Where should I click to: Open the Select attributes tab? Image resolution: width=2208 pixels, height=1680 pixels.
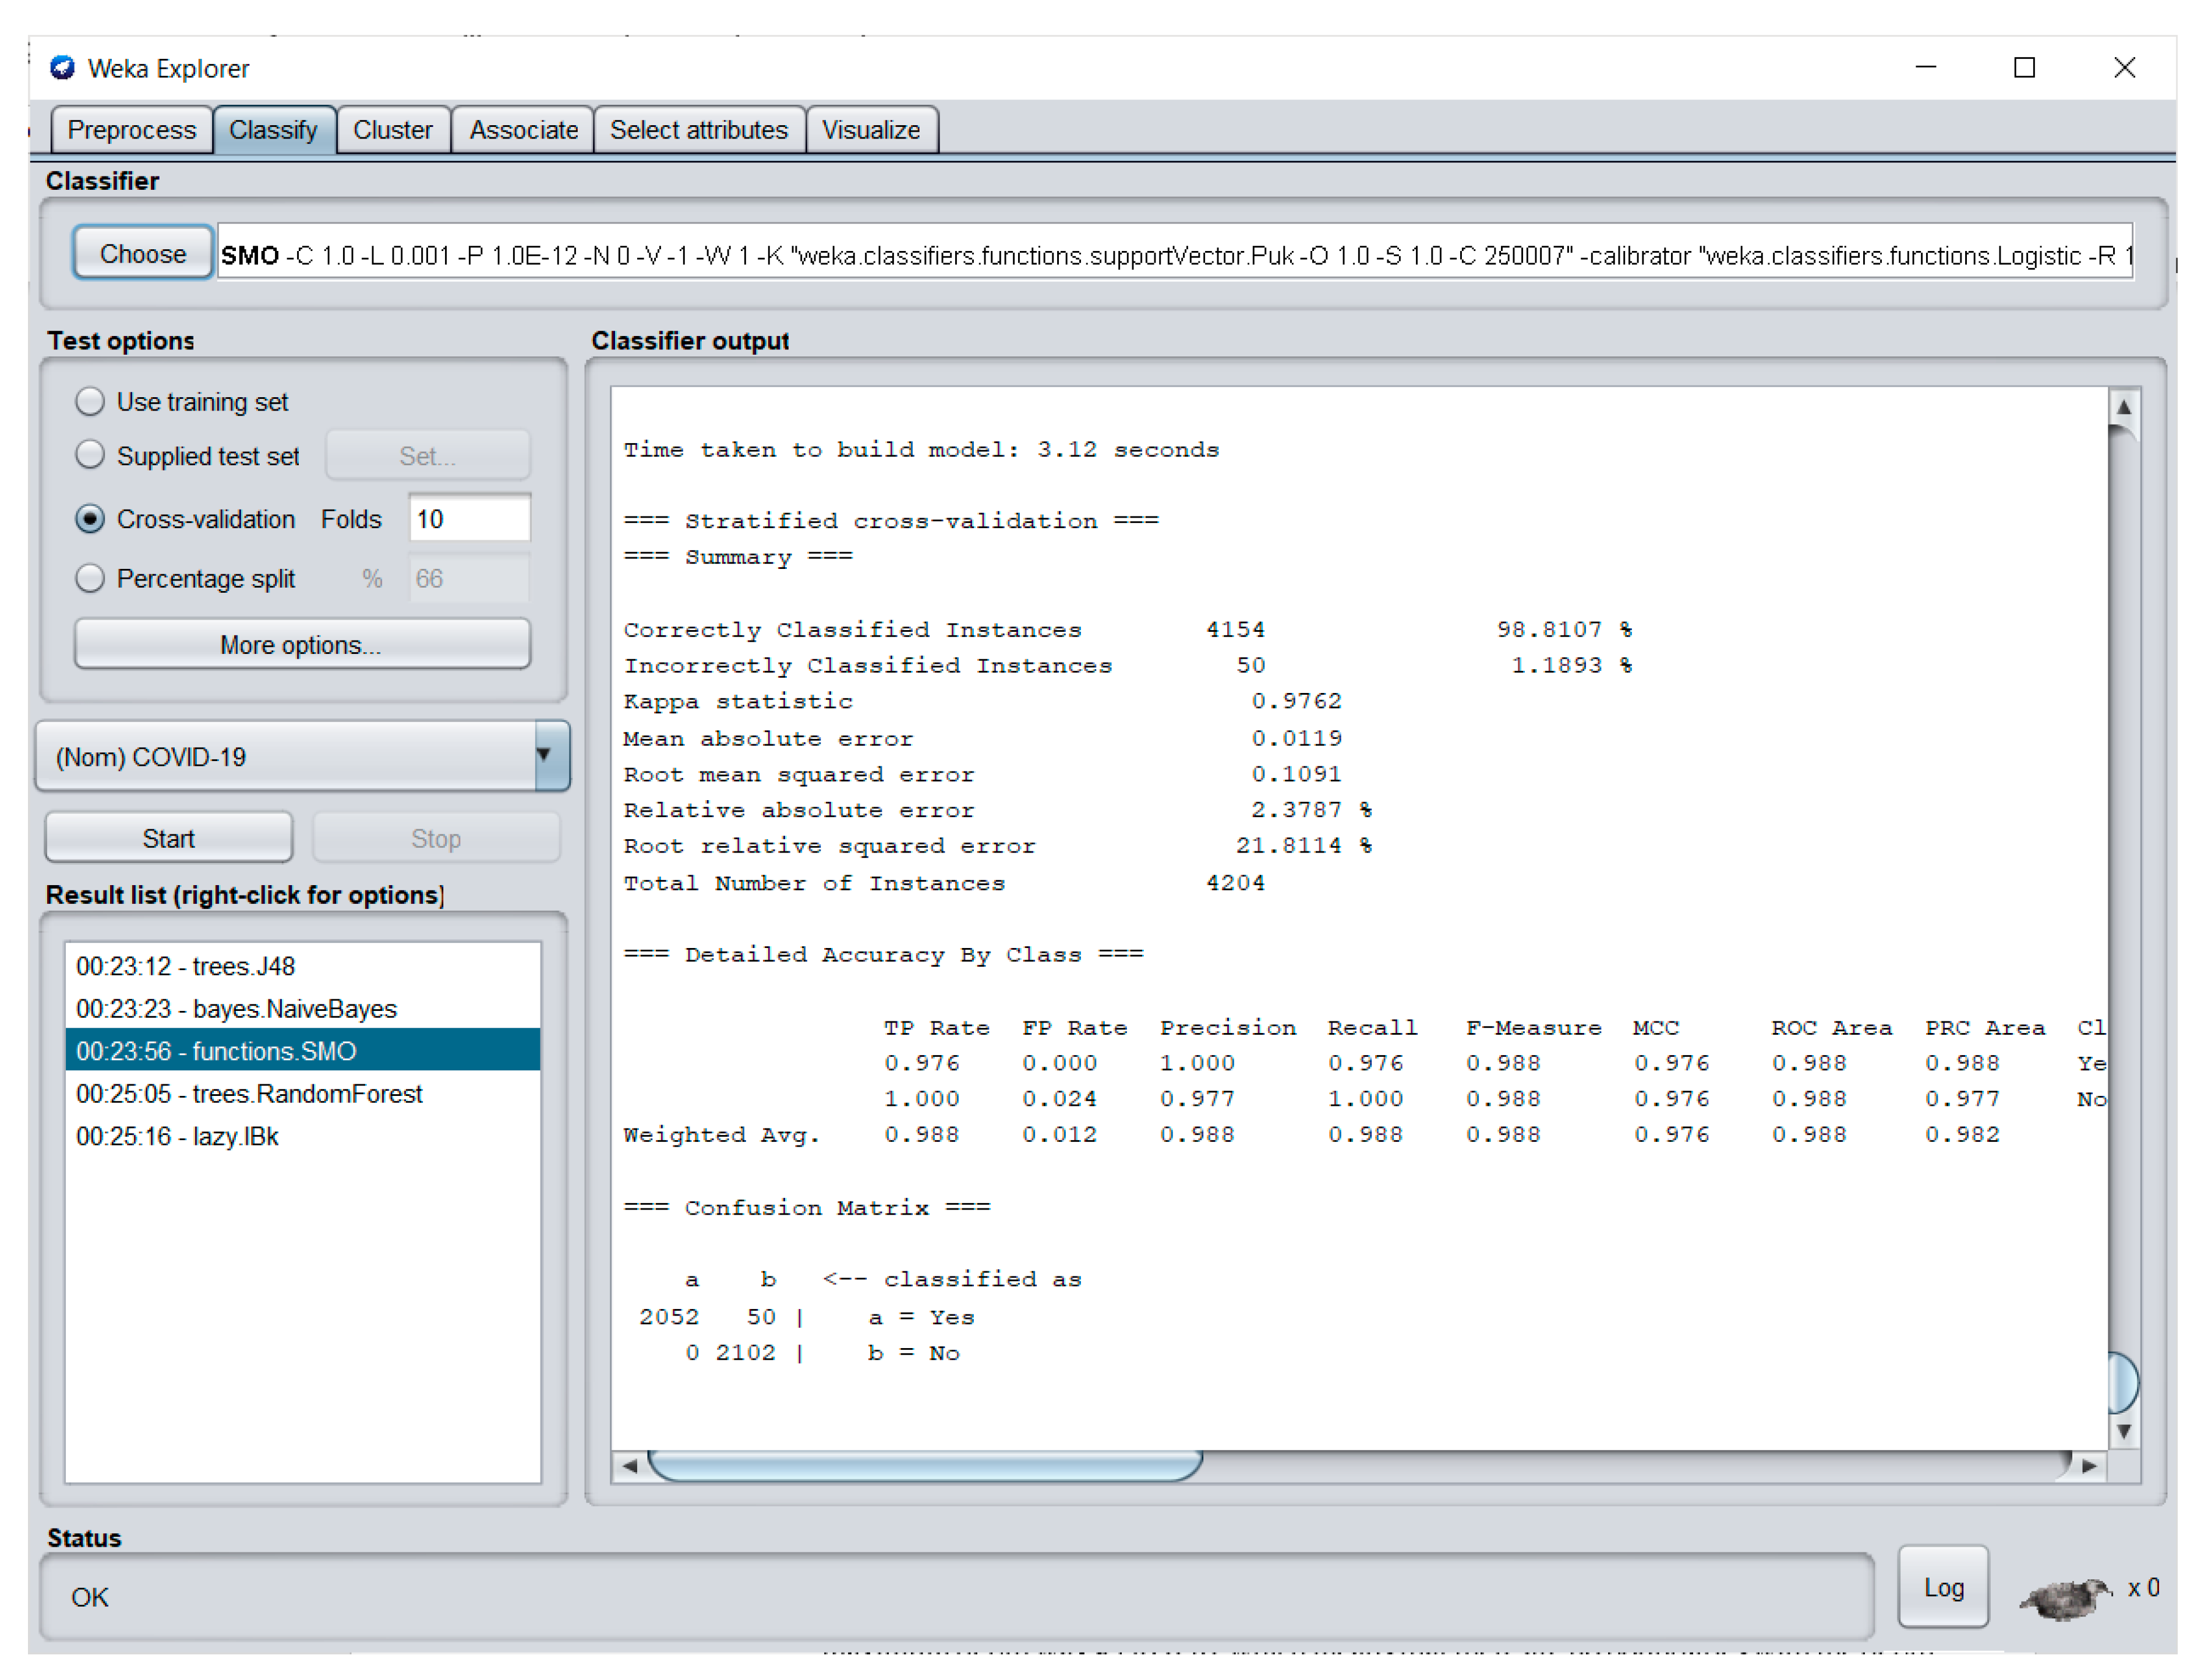(x=698, y=130)
